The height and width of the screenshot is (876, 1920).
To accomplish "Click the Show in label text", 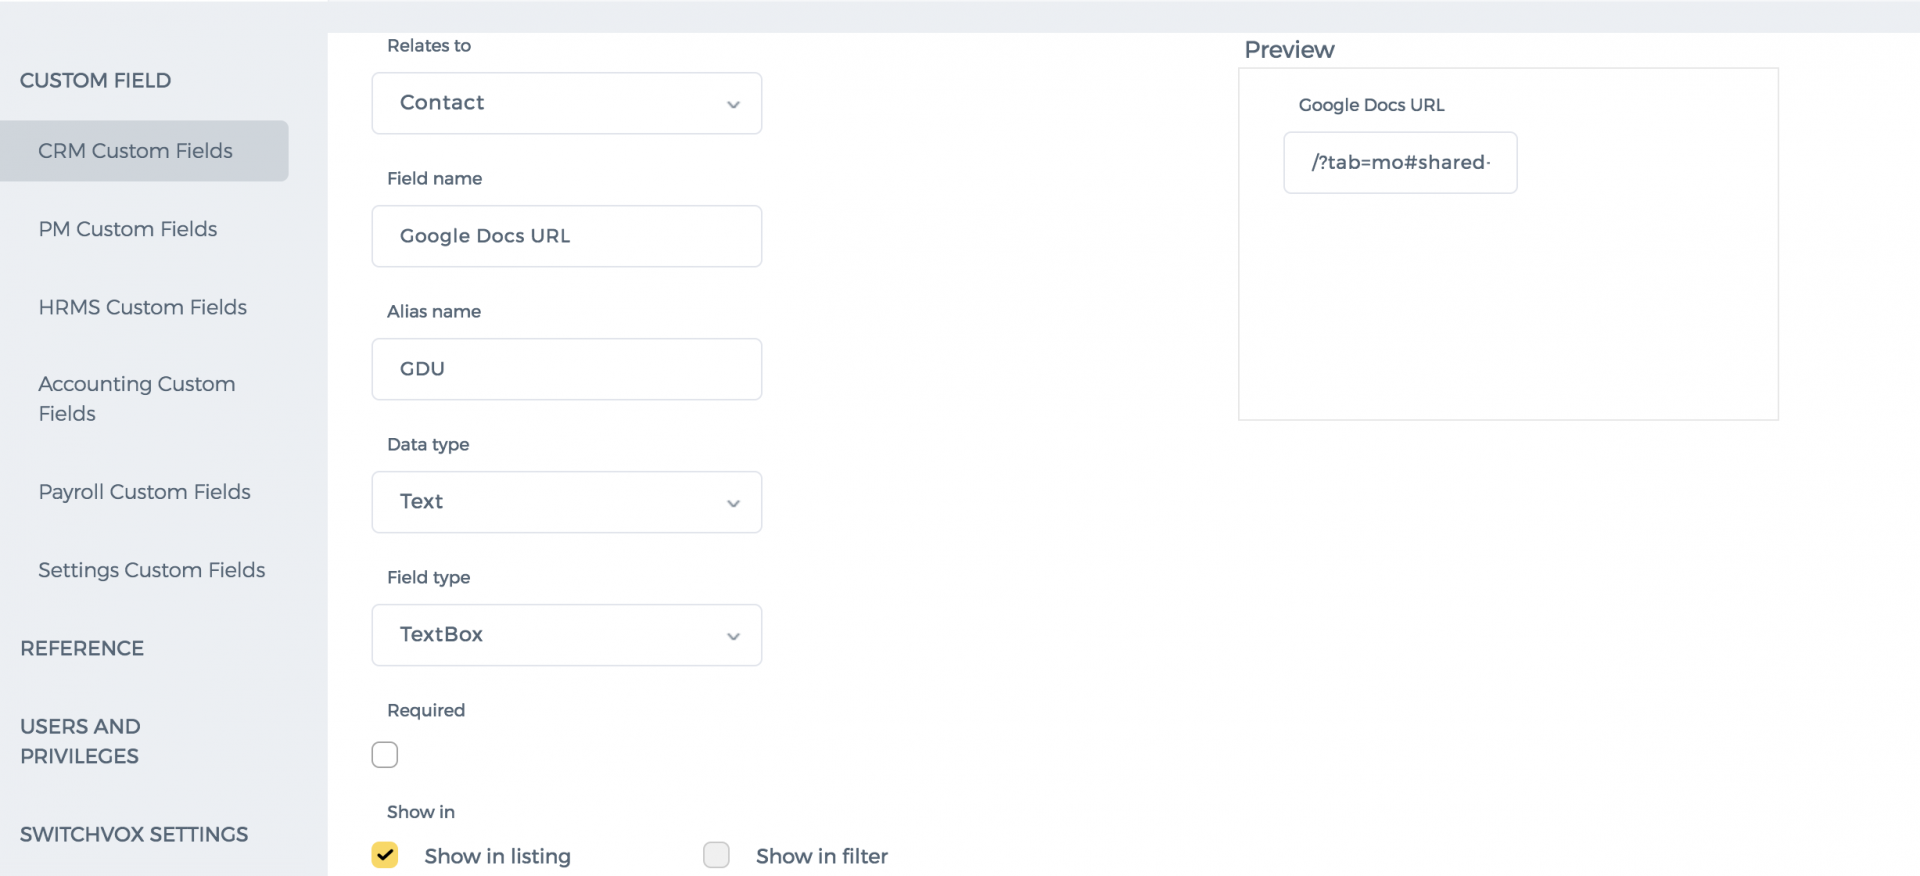I will coord(421,812).
